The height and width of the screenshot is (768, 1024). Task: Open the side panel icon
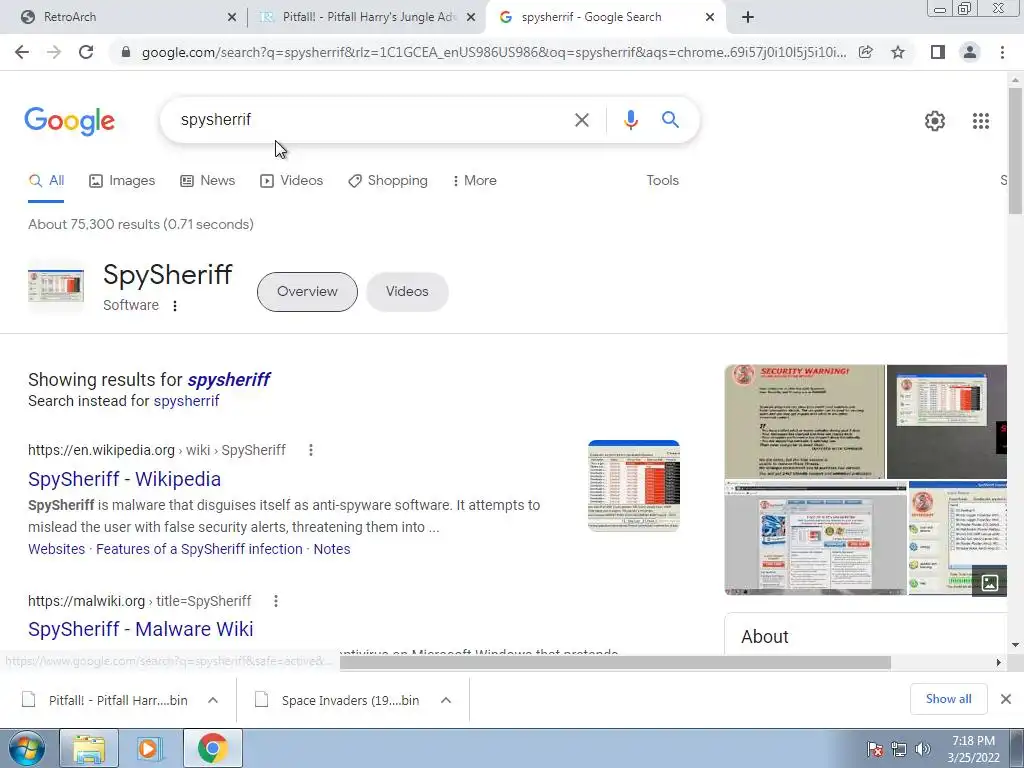(x=938, y=52)
